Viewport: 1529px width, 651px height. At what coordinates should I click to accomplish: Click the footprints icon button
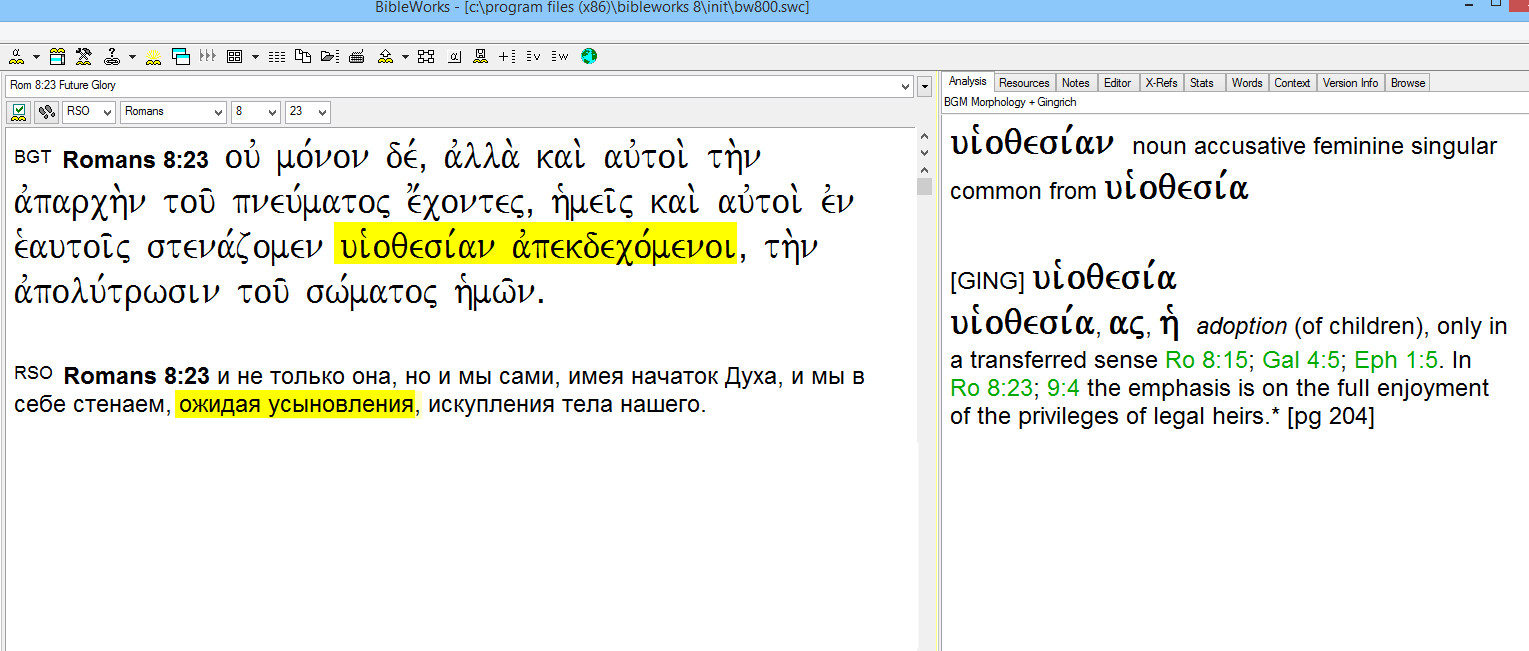click(46, 112)
